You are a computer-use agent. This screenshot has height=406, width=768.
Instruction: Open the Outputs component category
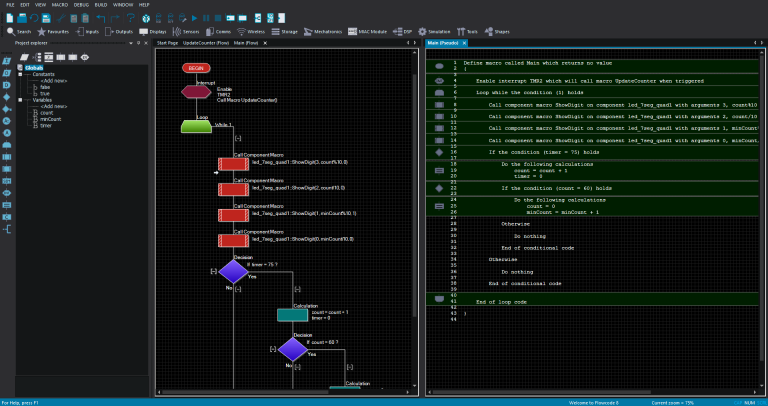pos(119,31)
